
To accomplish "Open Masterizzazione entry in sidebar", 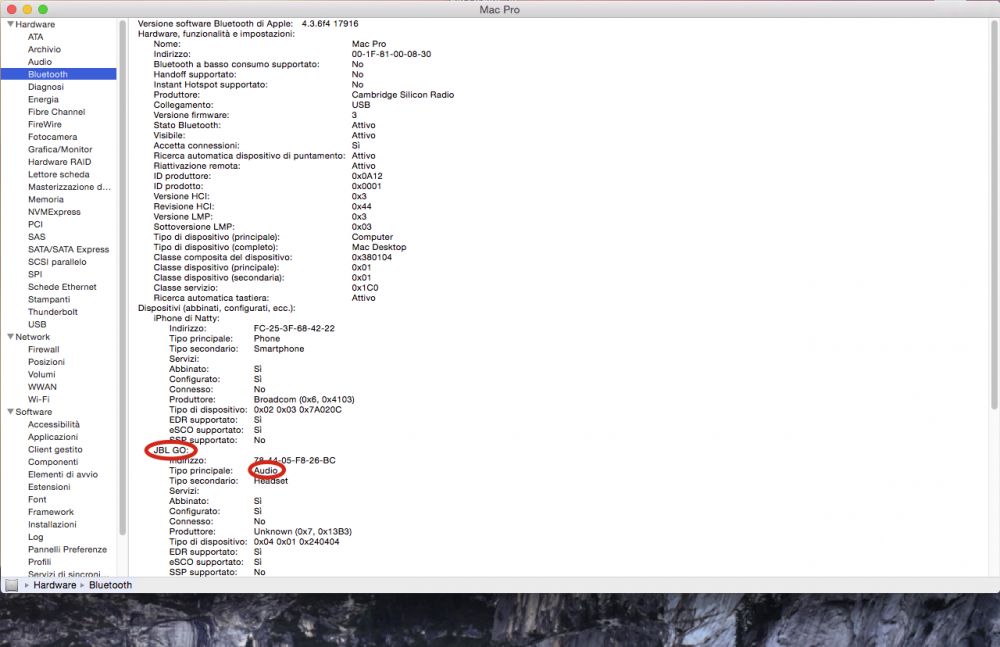I will coord(69,187).
